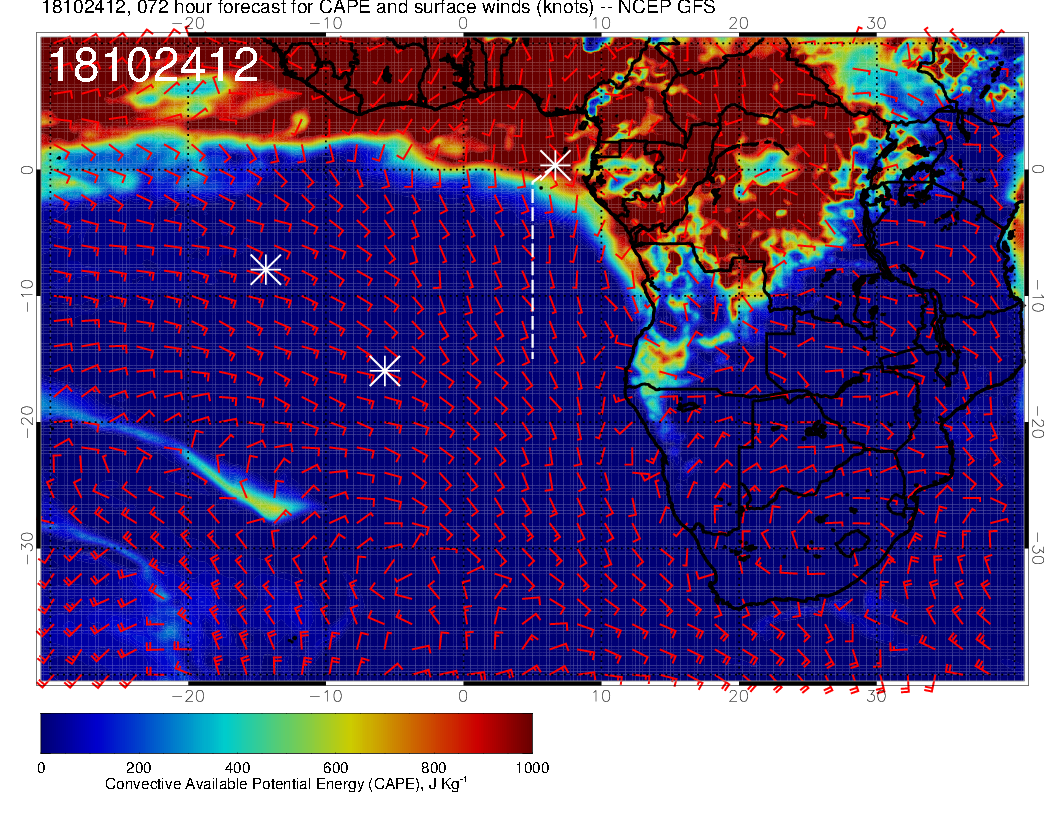Image resolution: width=1056 pixels, height=816 pixels.
Task: Pick the dark blue end of the CAPE colorbar
Action: (x=50, y=733)
